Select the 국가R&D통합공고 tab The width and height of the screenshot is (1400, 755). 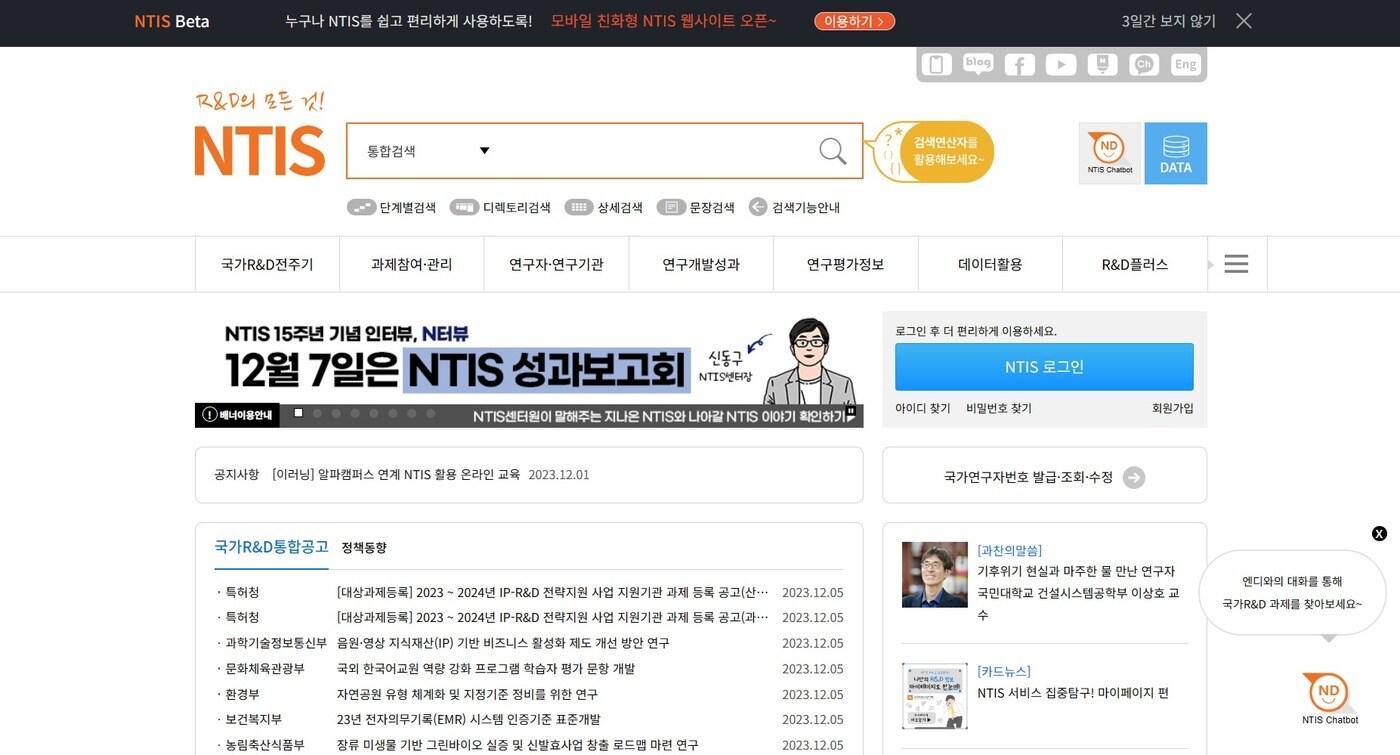[271, 547]
